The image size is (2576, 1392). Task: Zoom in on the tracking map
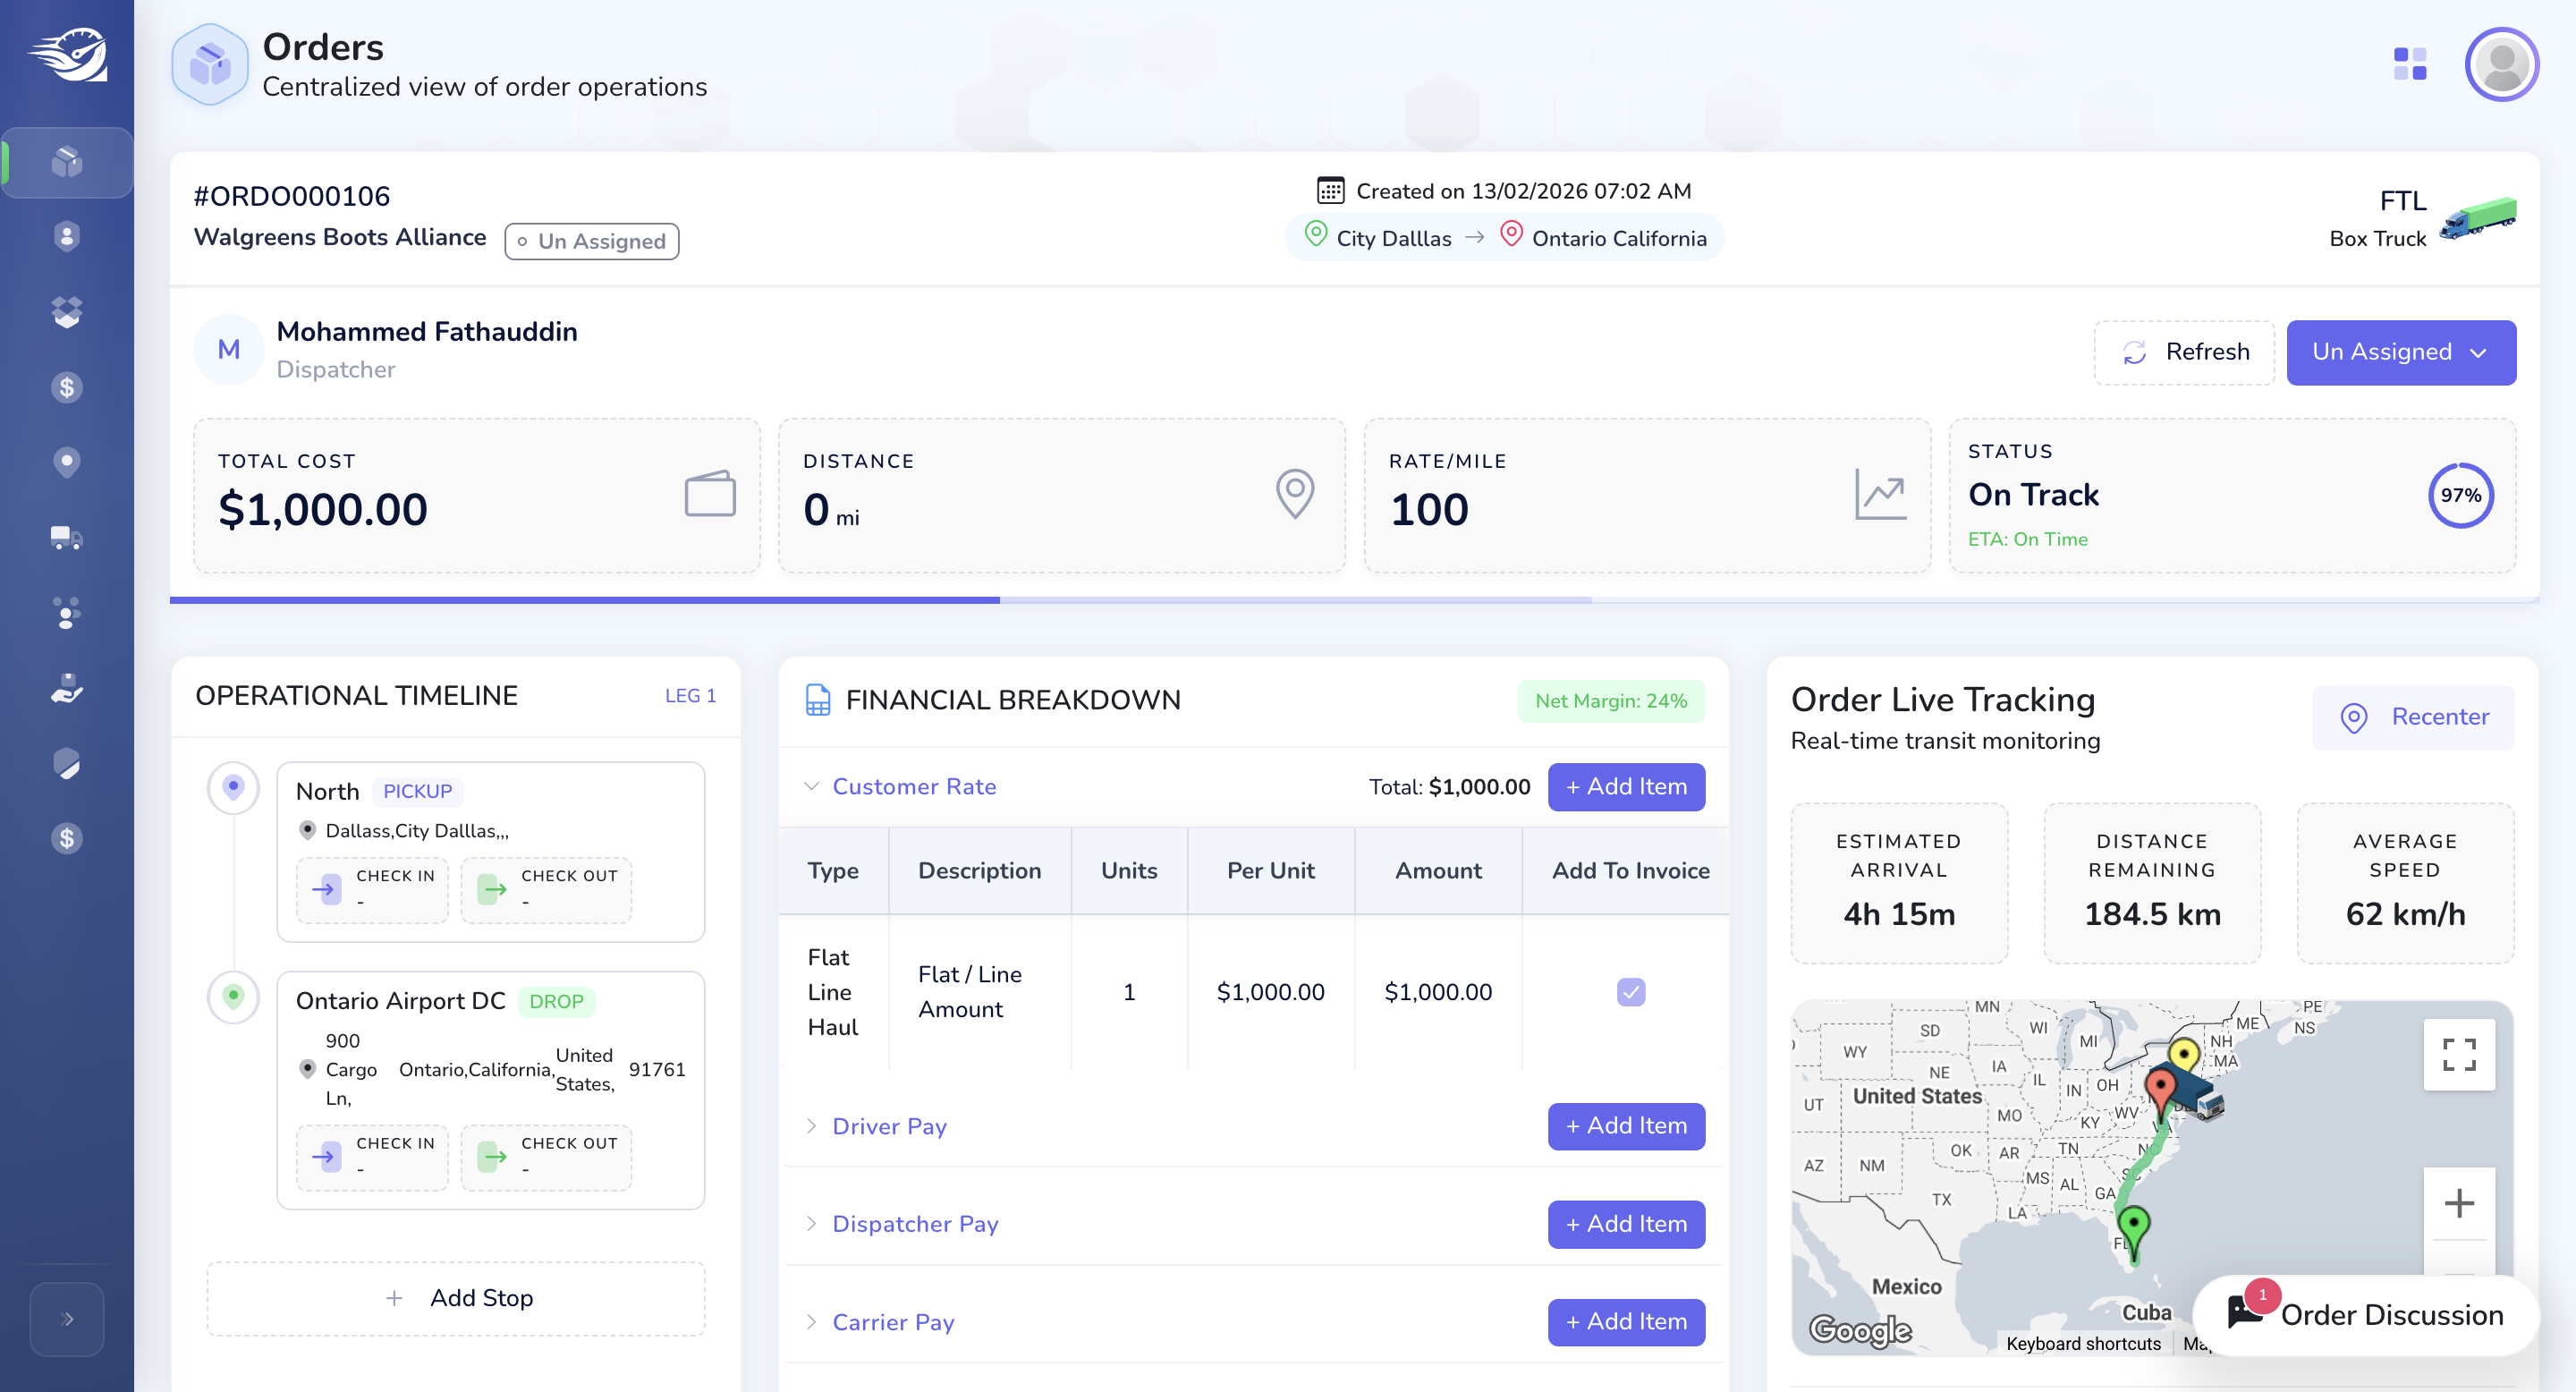[x=2459, y=1203]
